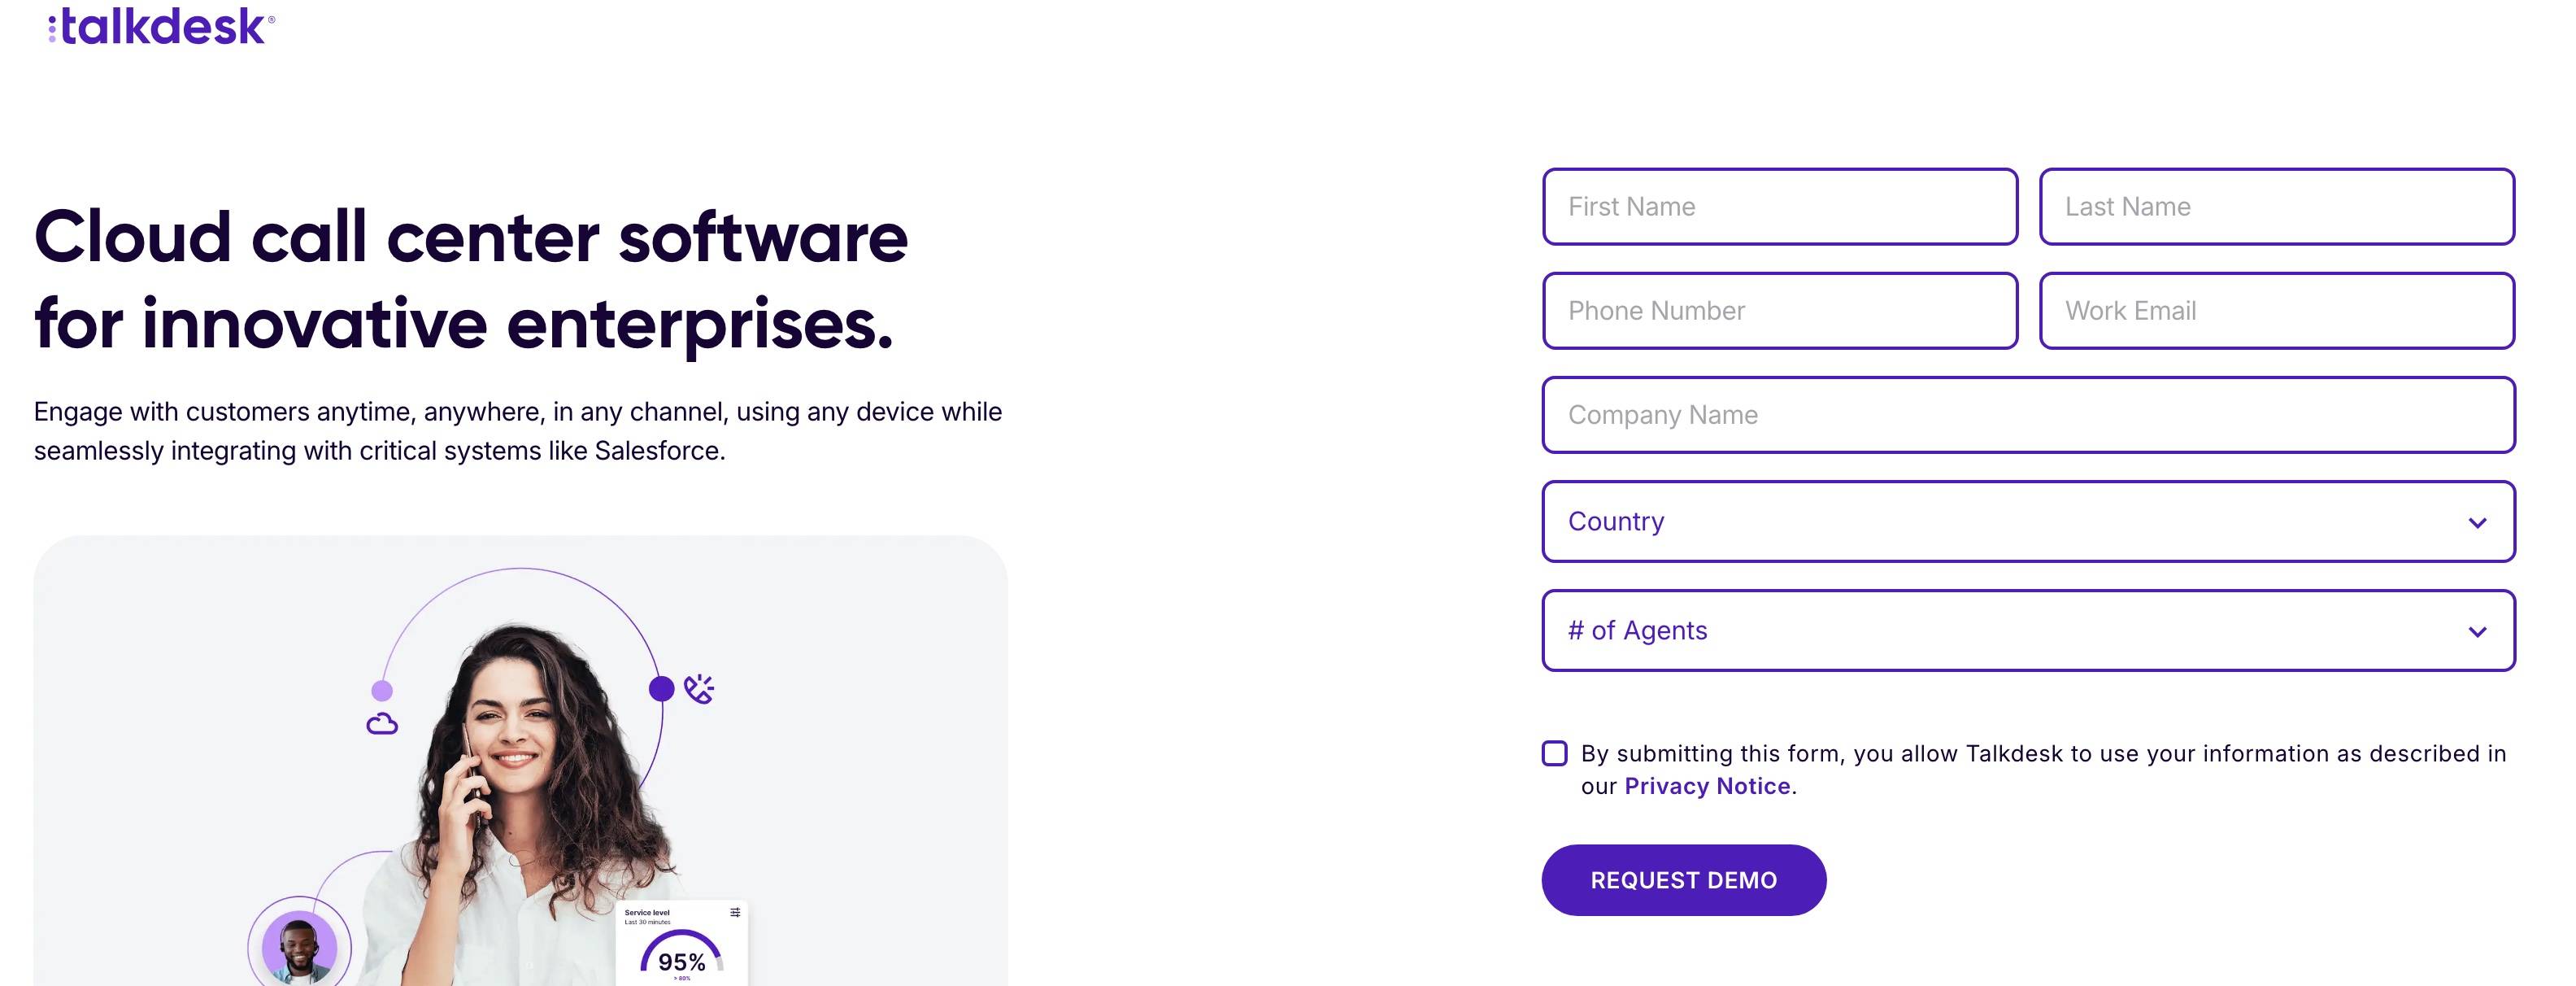The height and width of the screenshot is (986, 2576).
Task: Click the 95% service level gauge
Action: 682,956
